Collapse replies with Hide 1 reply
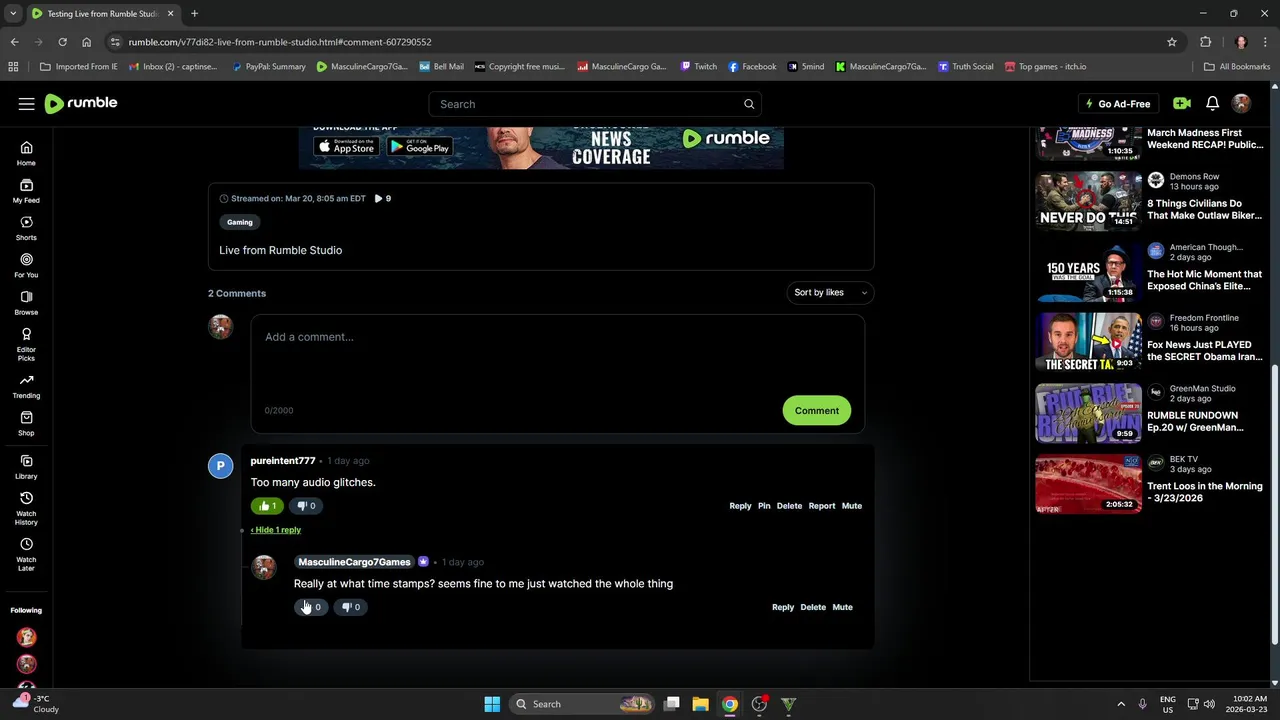The width and height of the screenshot is (1280, 720). (x=276, y=530)
